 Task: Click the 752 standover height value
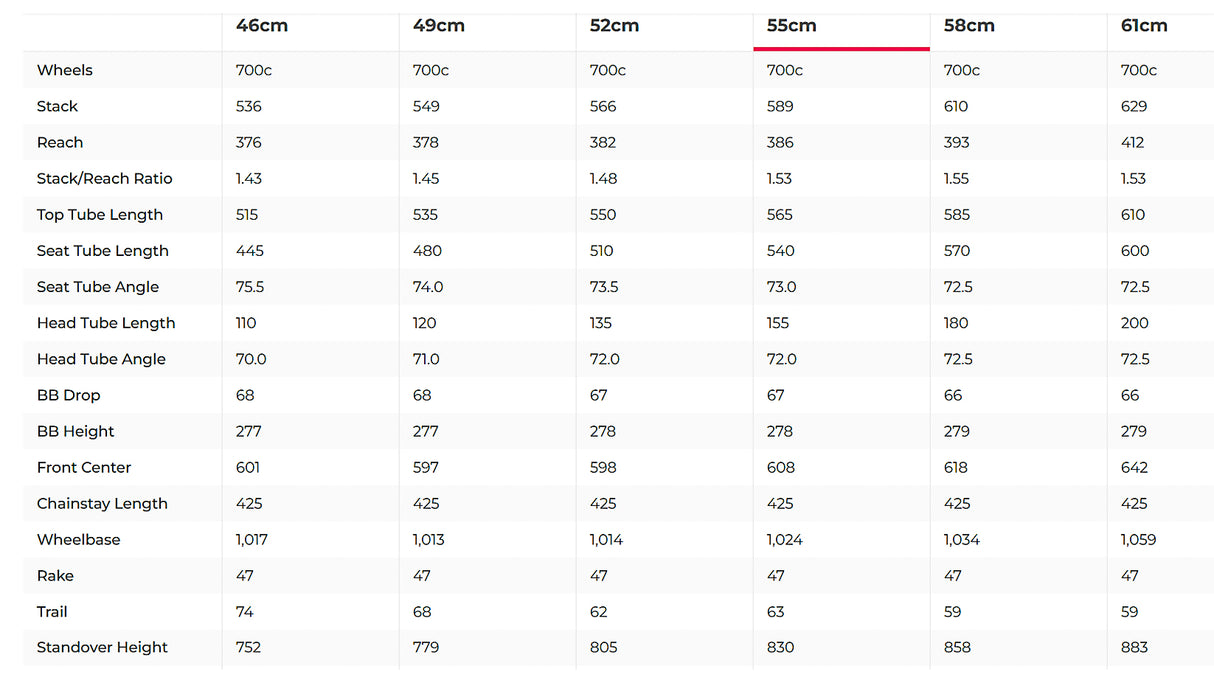[248, 647]
